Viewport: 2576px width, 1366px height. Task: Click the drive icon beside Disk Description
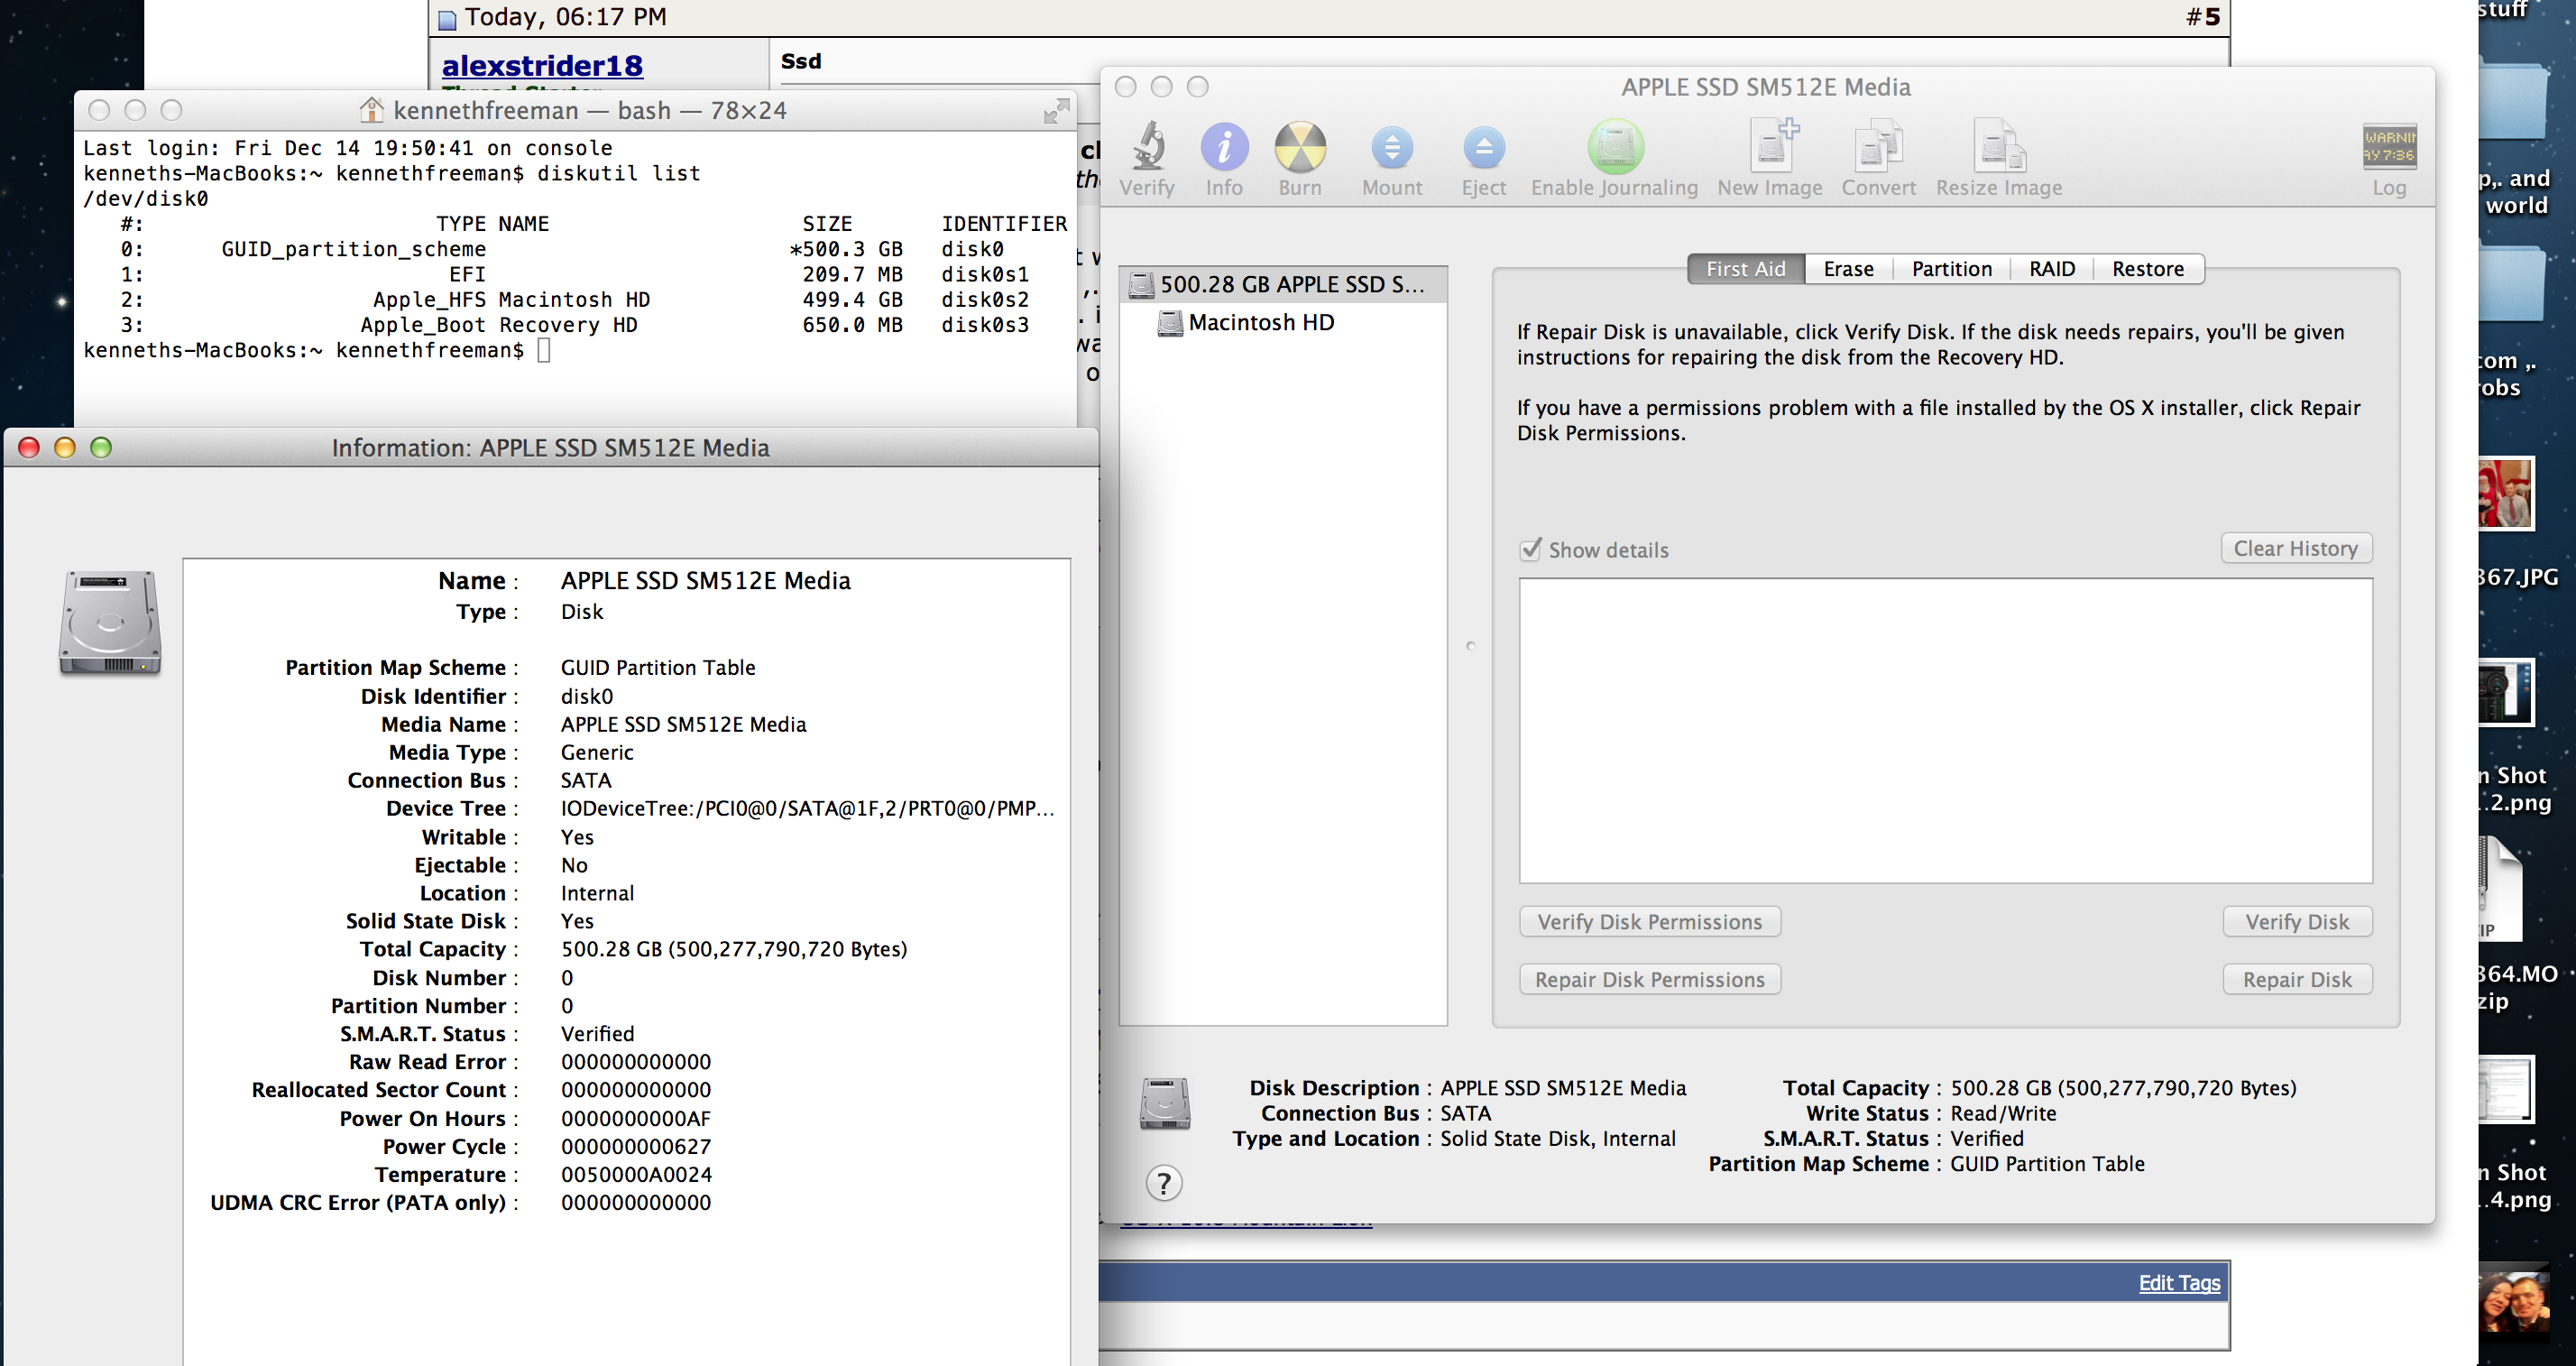pyautogui.click(x=1165, y=1103)
